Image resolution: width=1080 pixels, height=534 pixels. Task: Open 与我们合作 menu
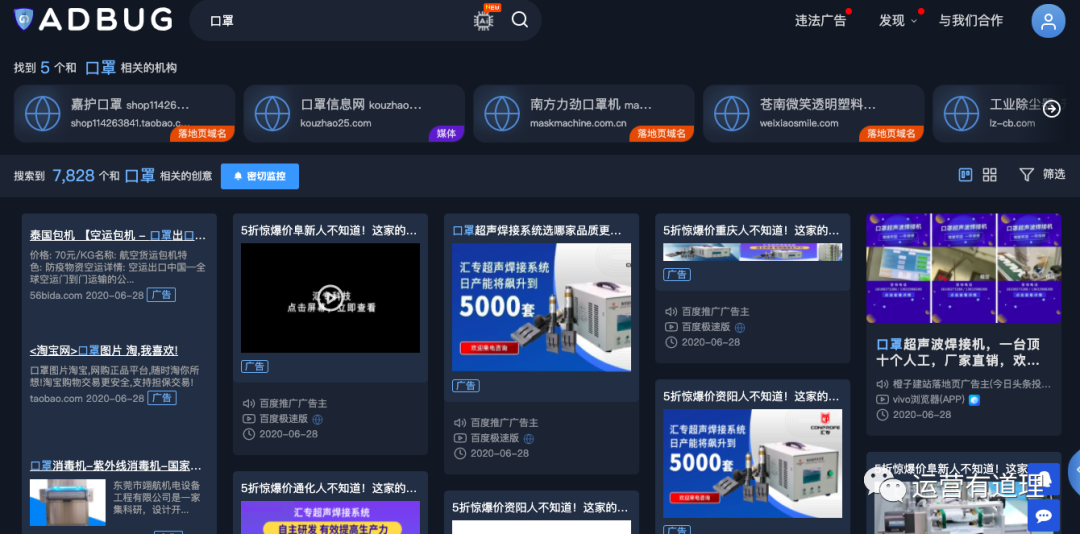click(x=971, y=21)
